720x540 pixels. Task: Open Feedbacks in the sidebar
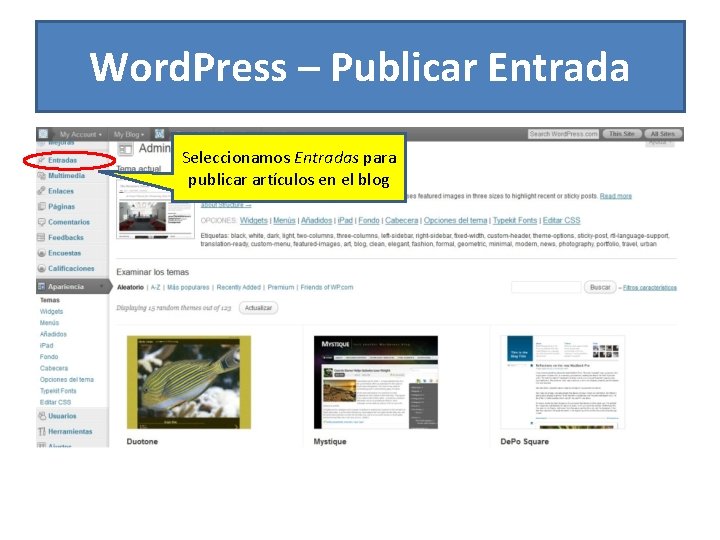click(x=66, y=237)
